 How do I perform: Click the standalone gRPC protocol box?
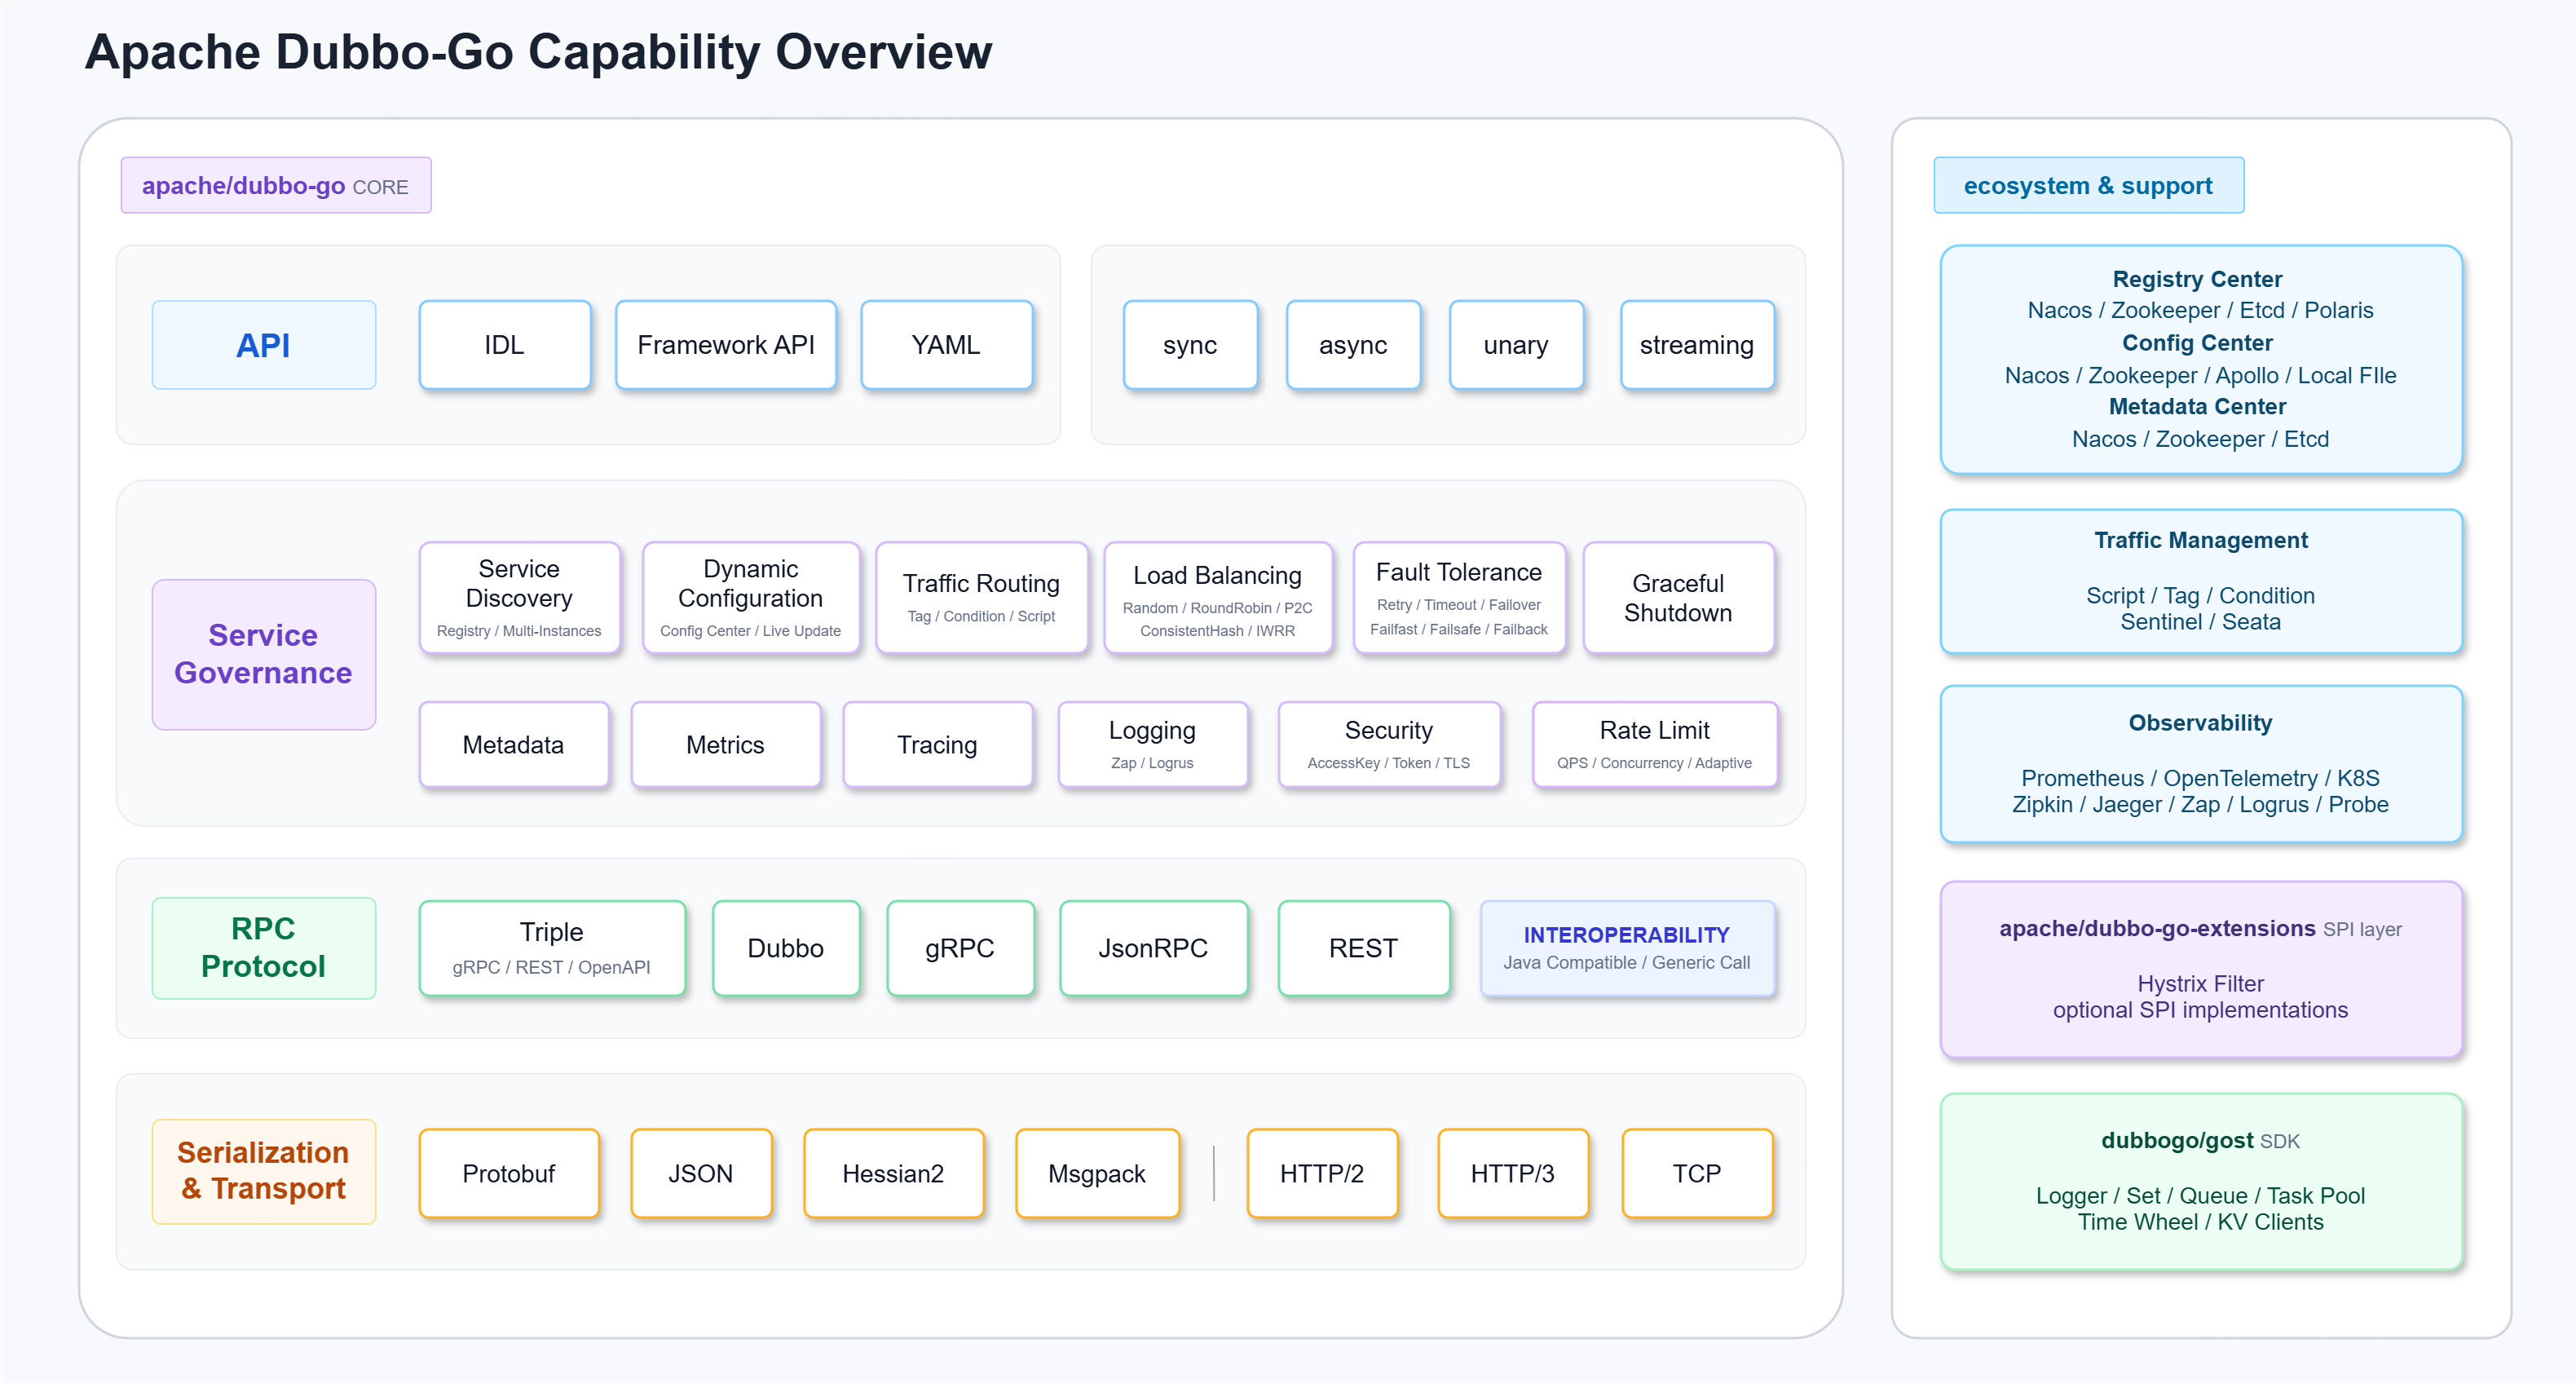pyautogui.click(x=960, y=948)
